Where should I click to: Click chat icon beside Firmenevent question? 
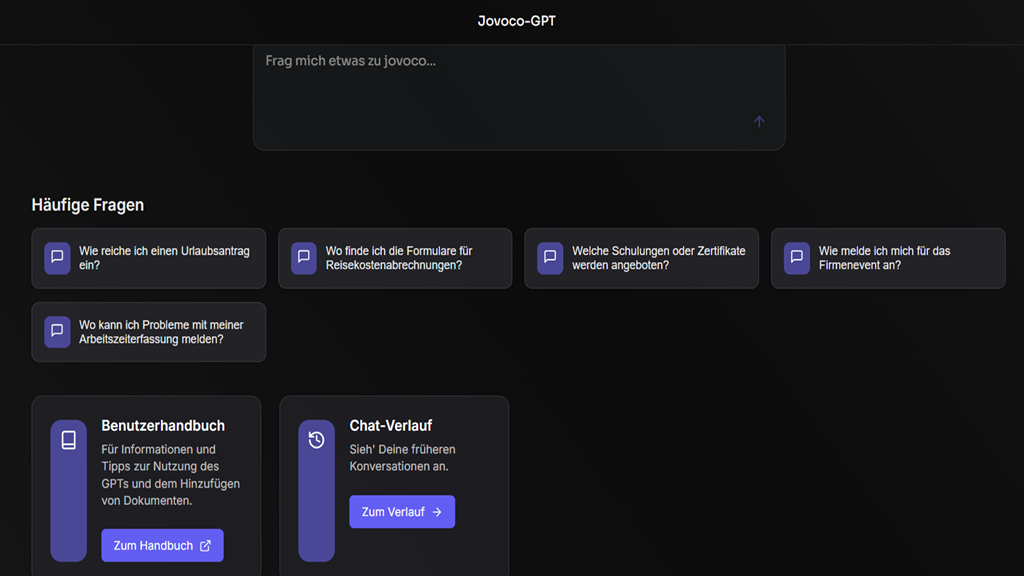tap(797, 257)
